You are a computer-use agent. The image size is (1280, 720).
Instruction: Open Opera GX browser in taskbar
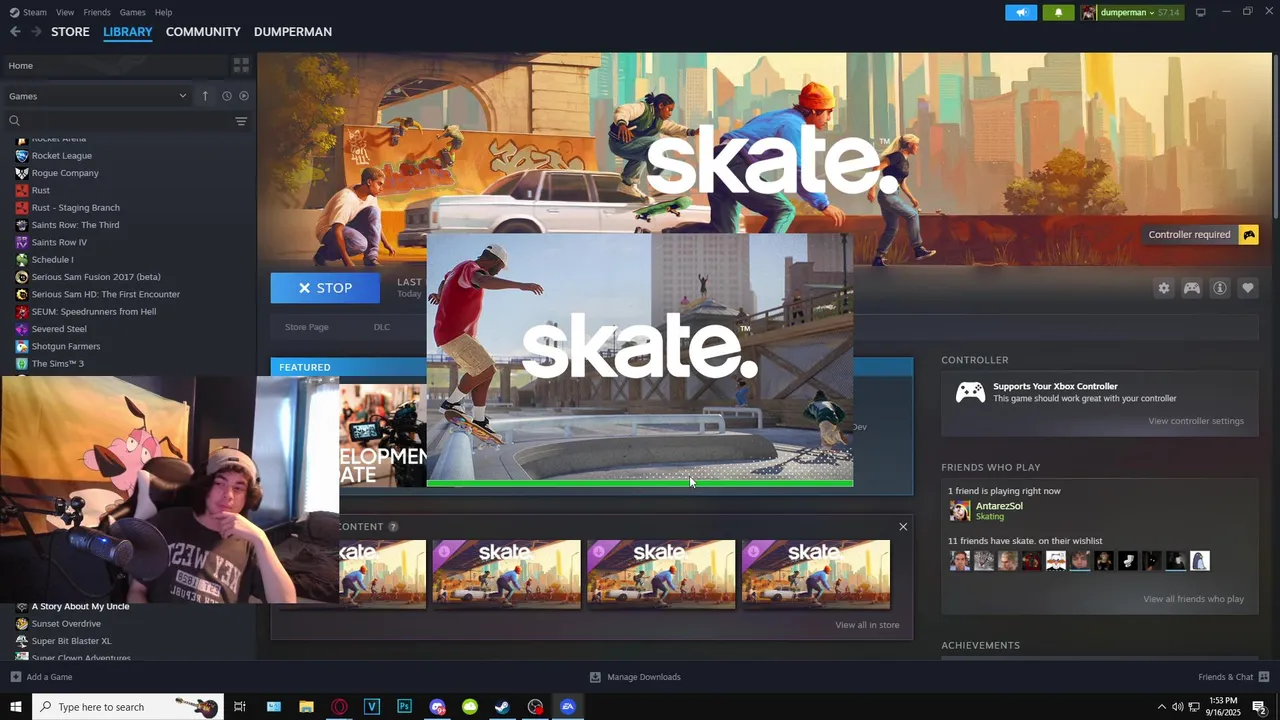(x=339, y=707)
